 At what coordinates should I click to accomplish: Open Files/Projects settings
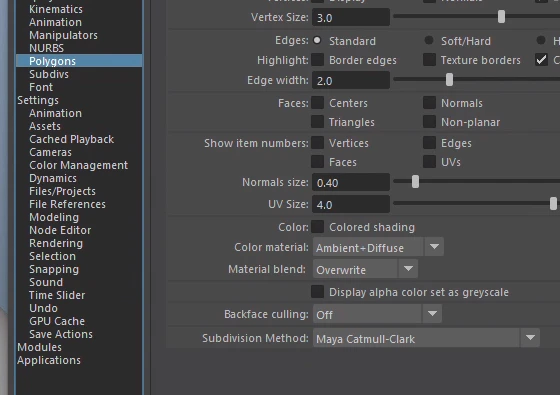pyautogui.click(x=62, y=191)
